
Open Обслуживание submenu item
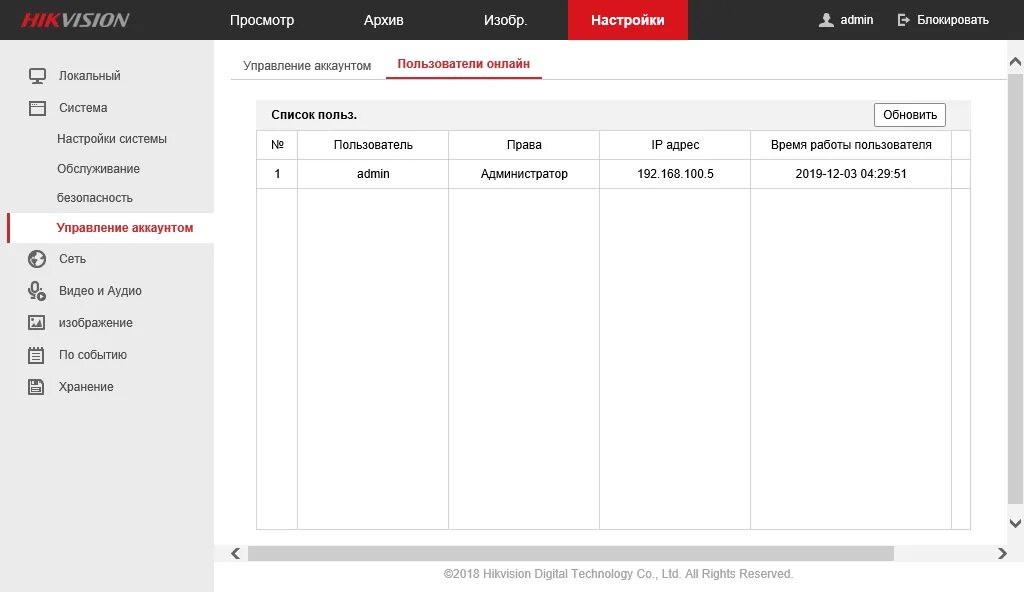98,169
